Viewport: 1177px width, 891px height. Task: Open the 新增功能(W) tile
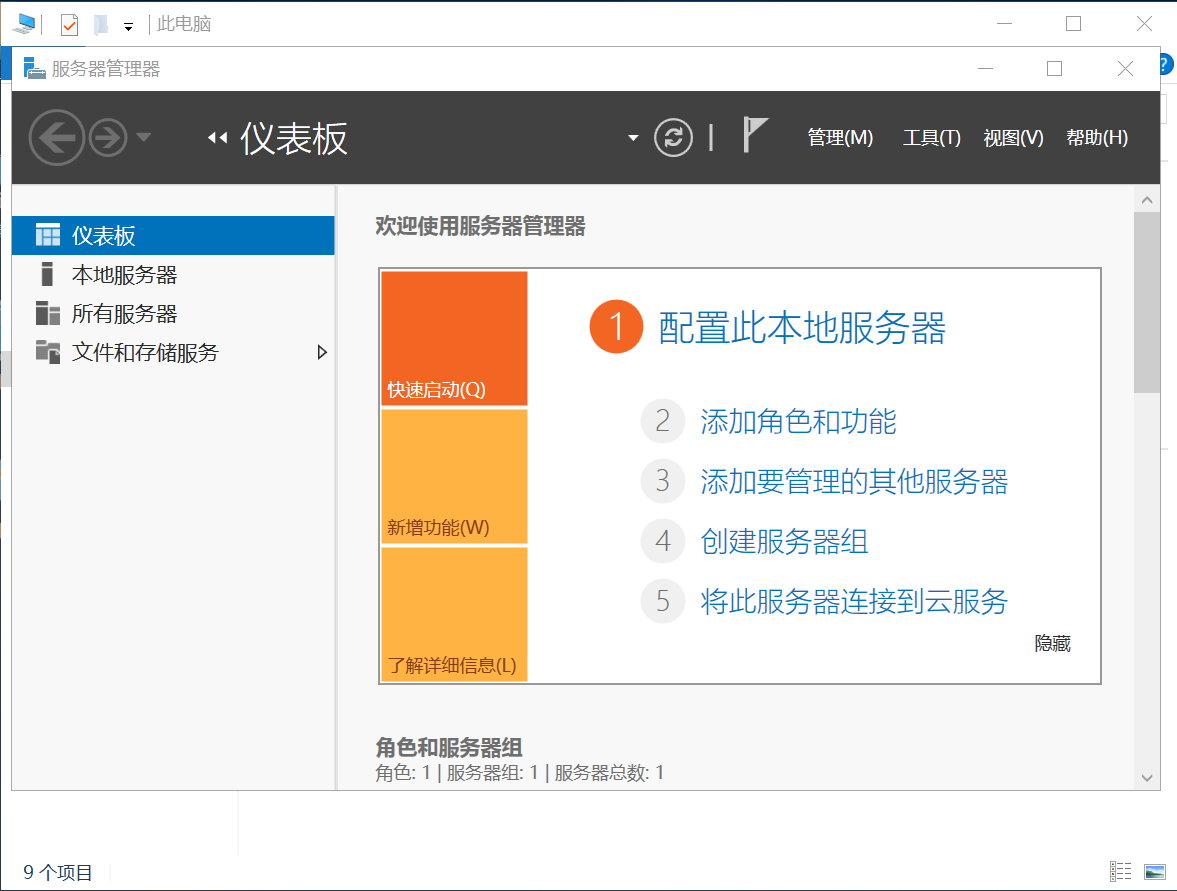454,476
